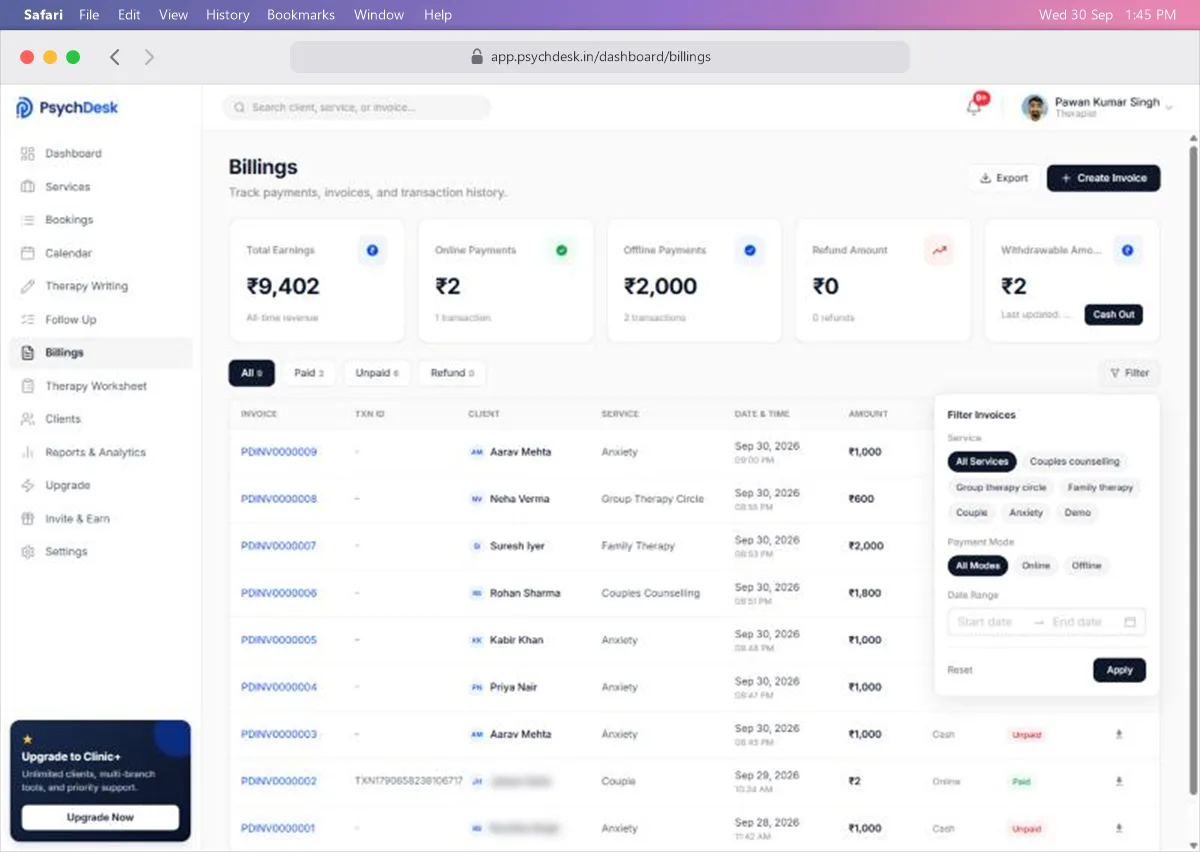Screen dimensions: 1200x852
Task: Toggle the Filter dropdown button
Action: [x=1129, y=373]
